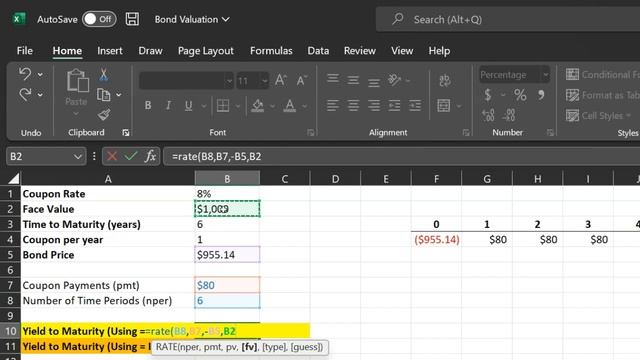640x360 pixels.
Task: Toggle Underline formatting
Action: 188,106
